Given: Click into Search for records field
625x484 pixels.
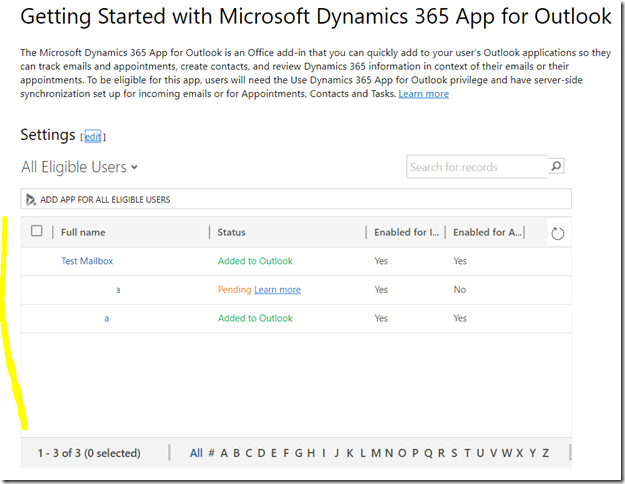Looking at the screenshot, I should [x=477, y=167].
